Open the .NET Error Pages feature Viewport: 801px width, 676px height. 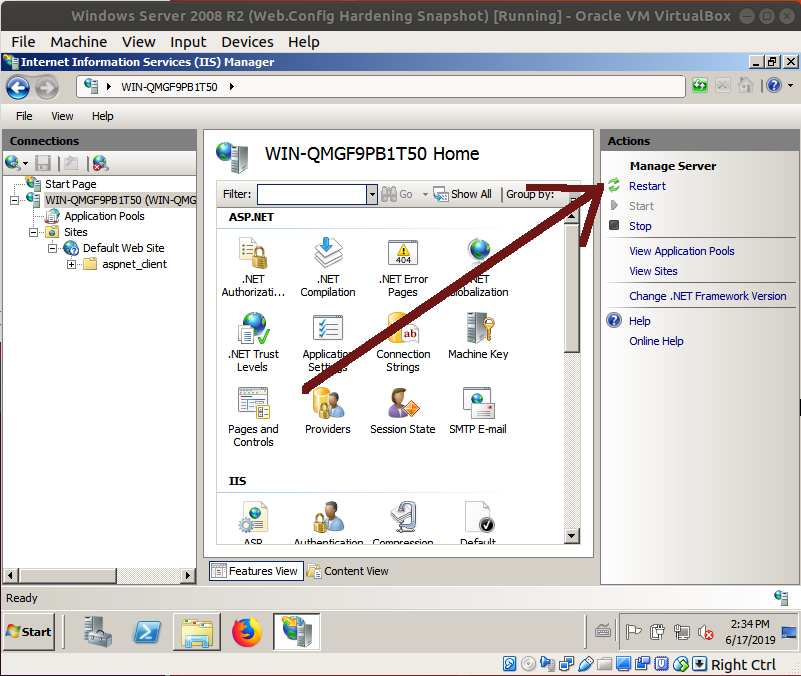(403, 267)
